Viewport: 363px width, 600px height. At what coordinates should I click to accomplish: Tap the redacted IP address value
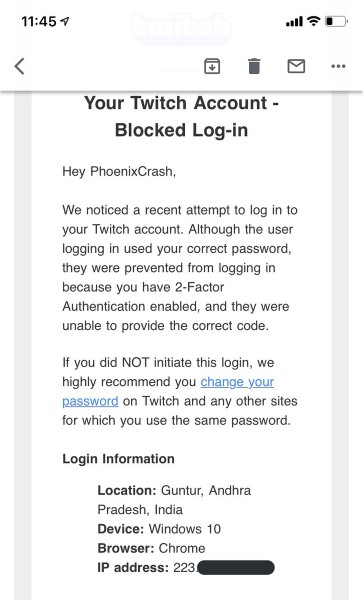point(236,567)
